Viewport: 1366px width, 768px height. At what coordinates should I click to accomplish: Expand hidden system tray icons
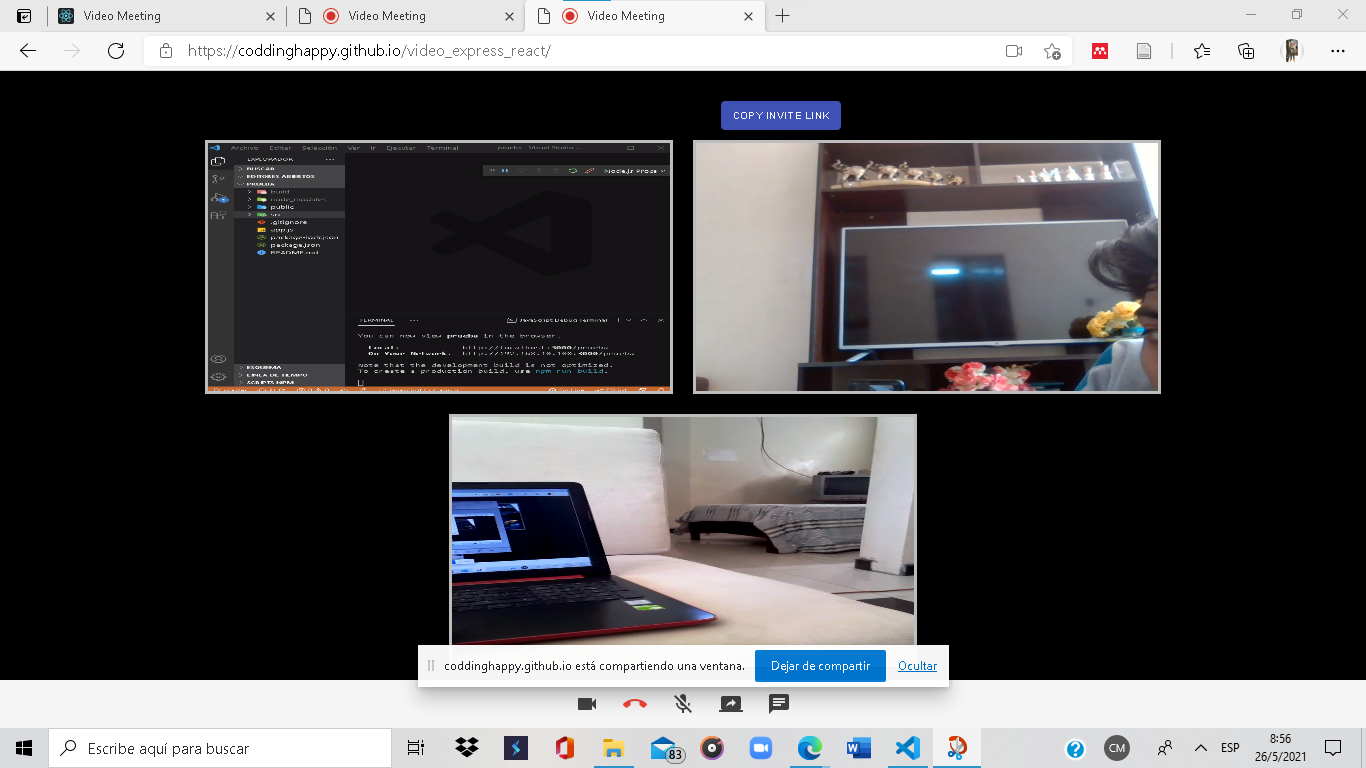coord(1200,747)
